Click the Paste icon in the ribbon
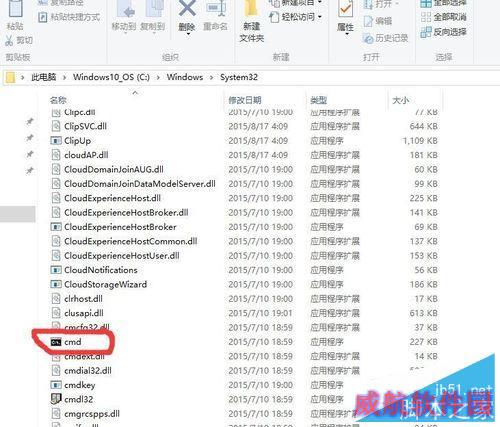The image size is (500, 427). pyautogui.click(x=15, y=9)
